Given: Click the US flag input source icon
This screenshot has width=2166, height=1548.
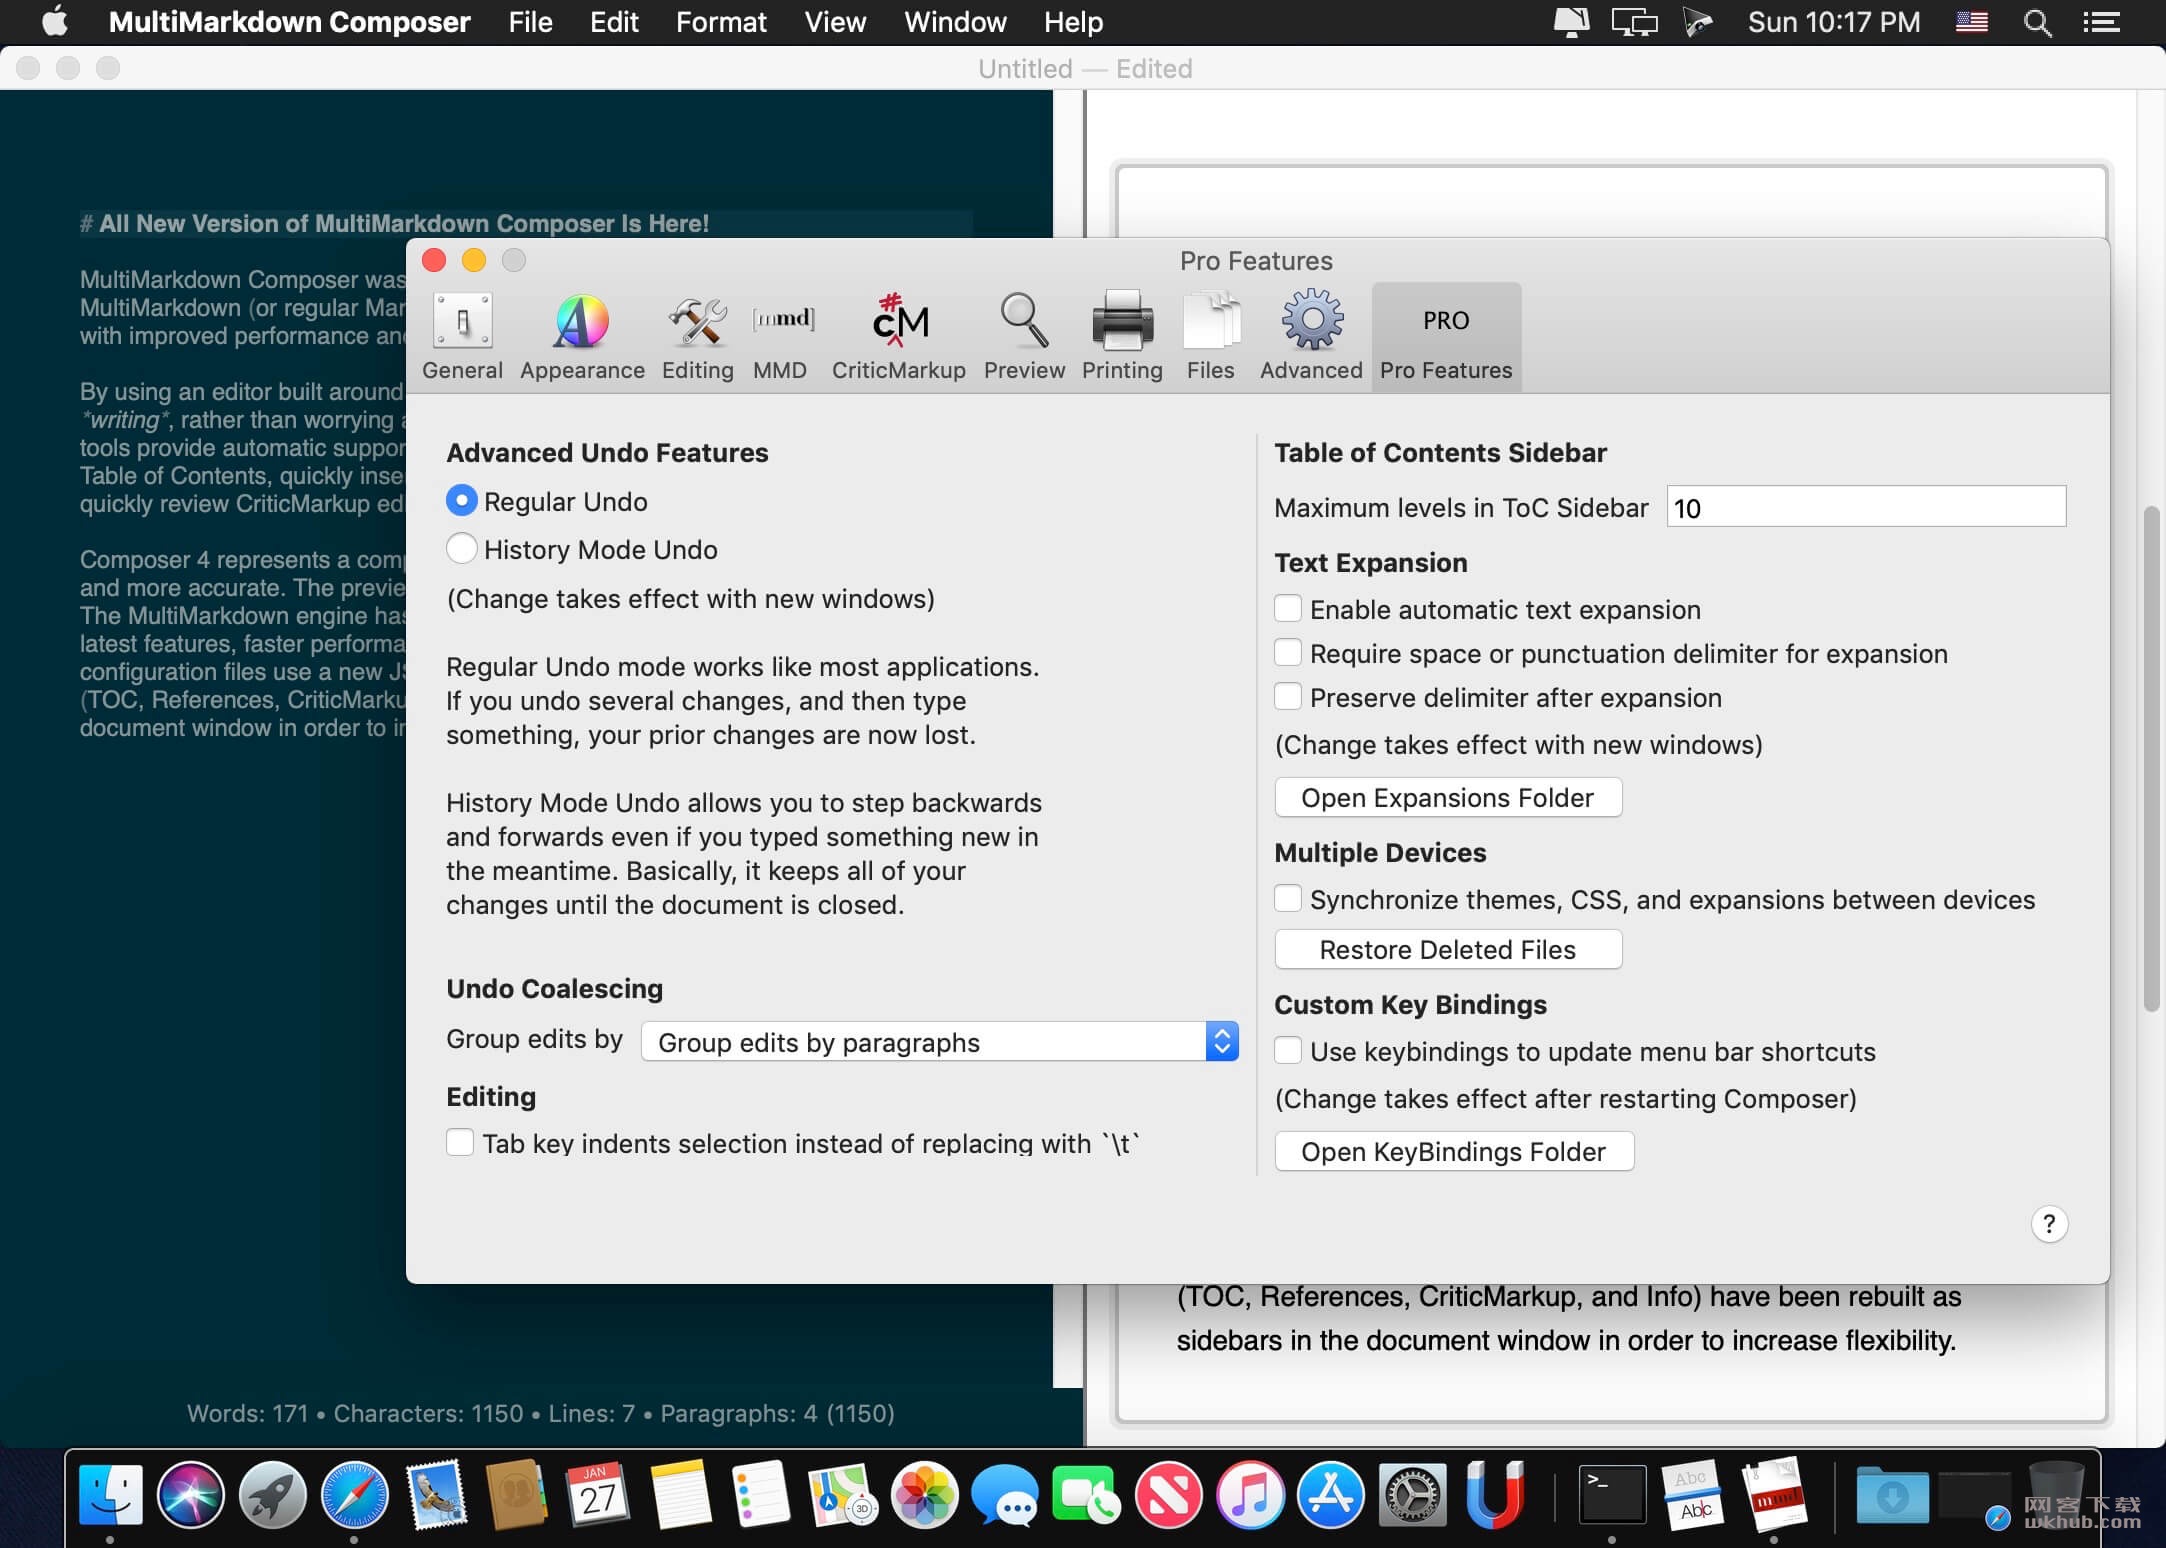Looking at the screenshot, I should pyautogui.click(x=1971, y=22).
